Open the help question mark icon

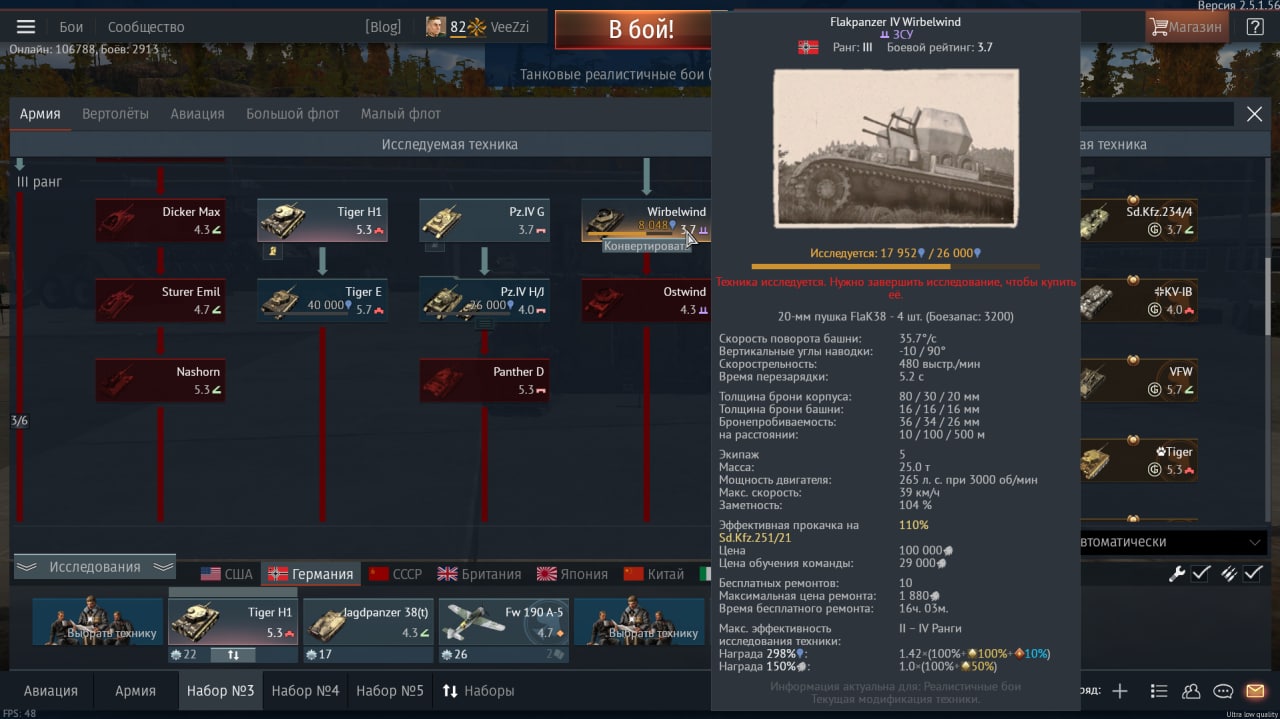point(1254,27)
